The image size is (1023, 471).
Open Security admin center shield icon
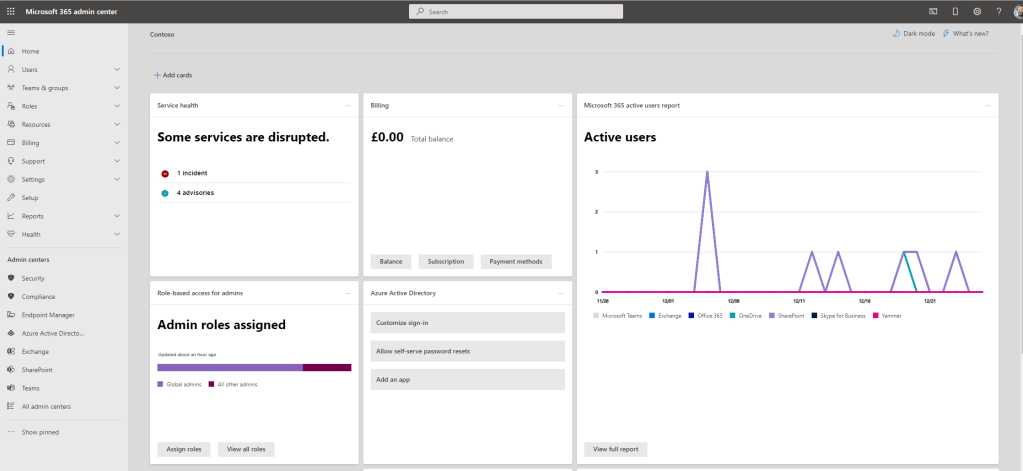[x=11, y=278]
